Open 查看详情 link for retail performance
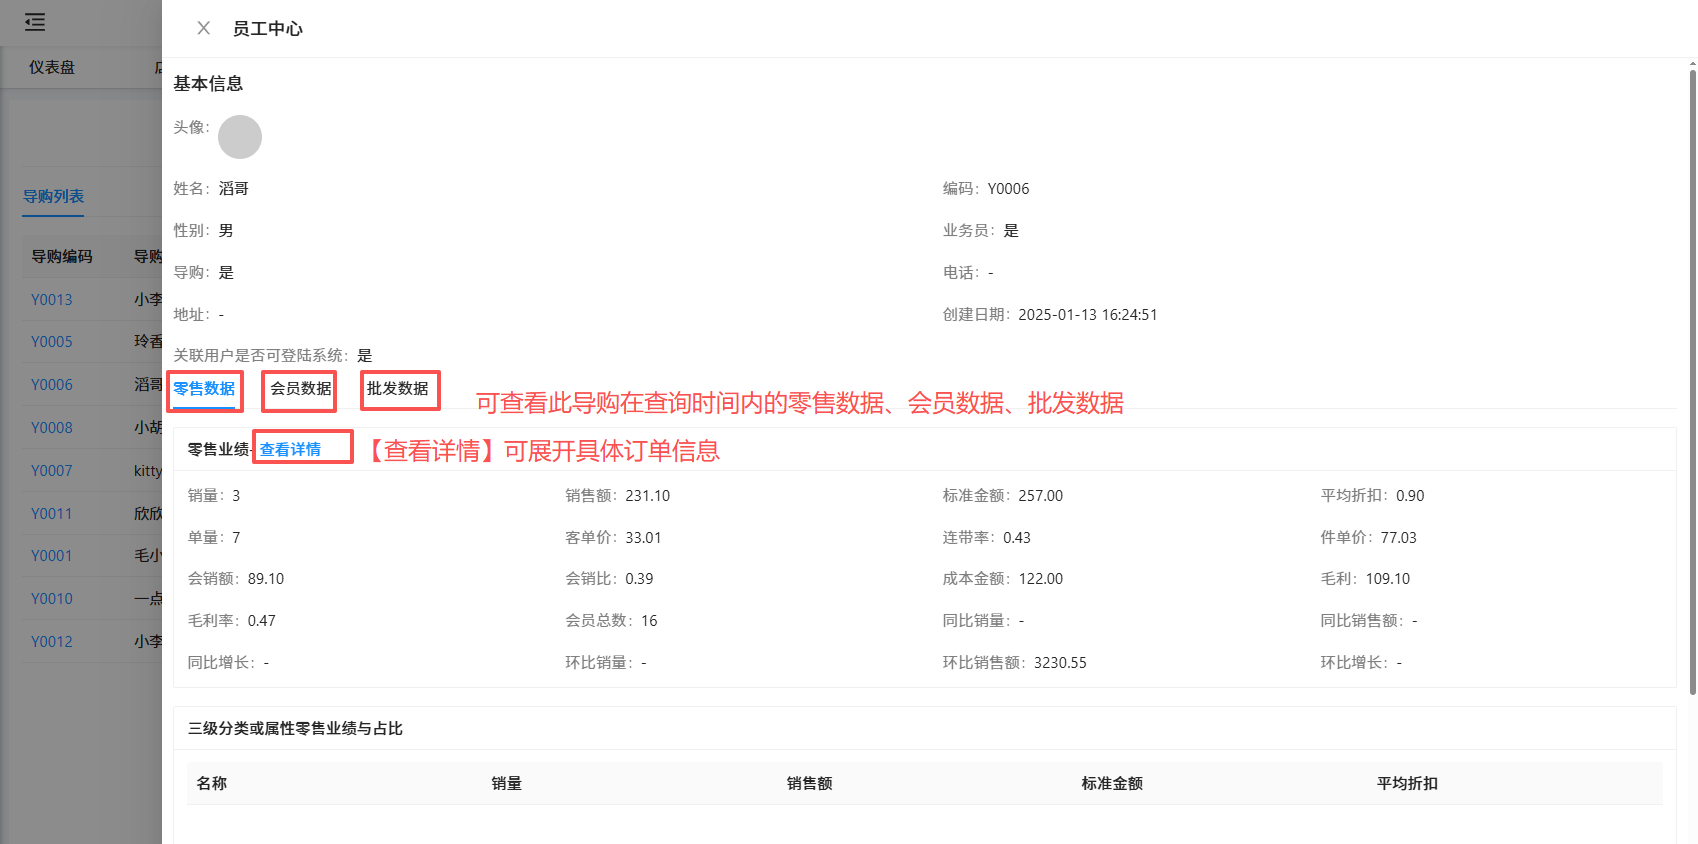Screen dimensions: 1698x844 tap(290, 449)
